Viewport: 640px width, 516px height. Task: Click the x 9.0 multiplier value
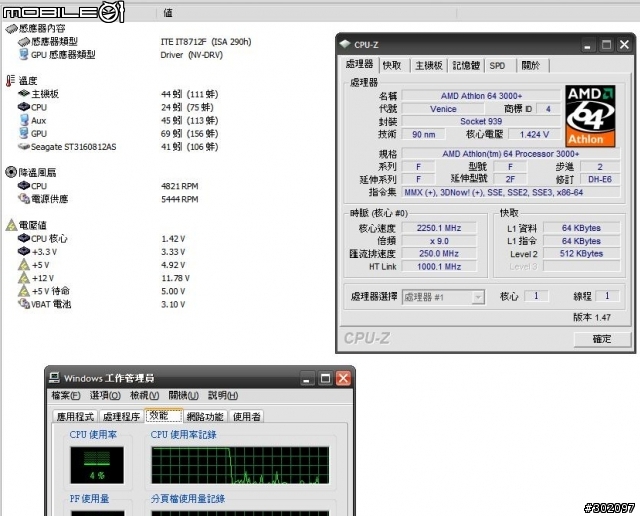[x=439, y=241]
